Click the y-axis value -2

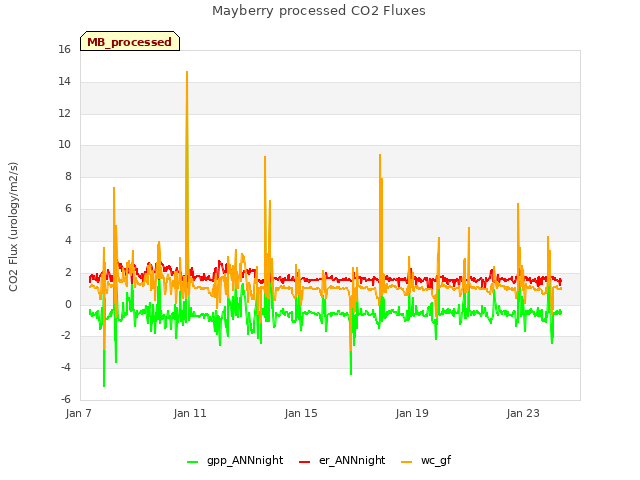tap(66, 336)
